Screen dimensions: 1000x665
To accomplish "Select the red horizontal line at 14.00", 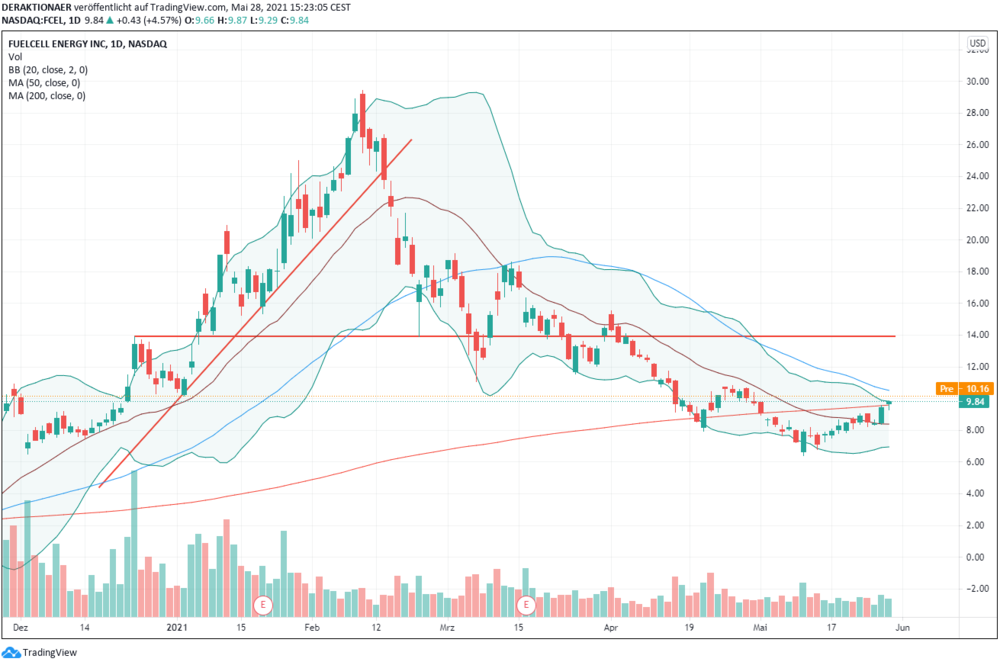I will point(515,336).
